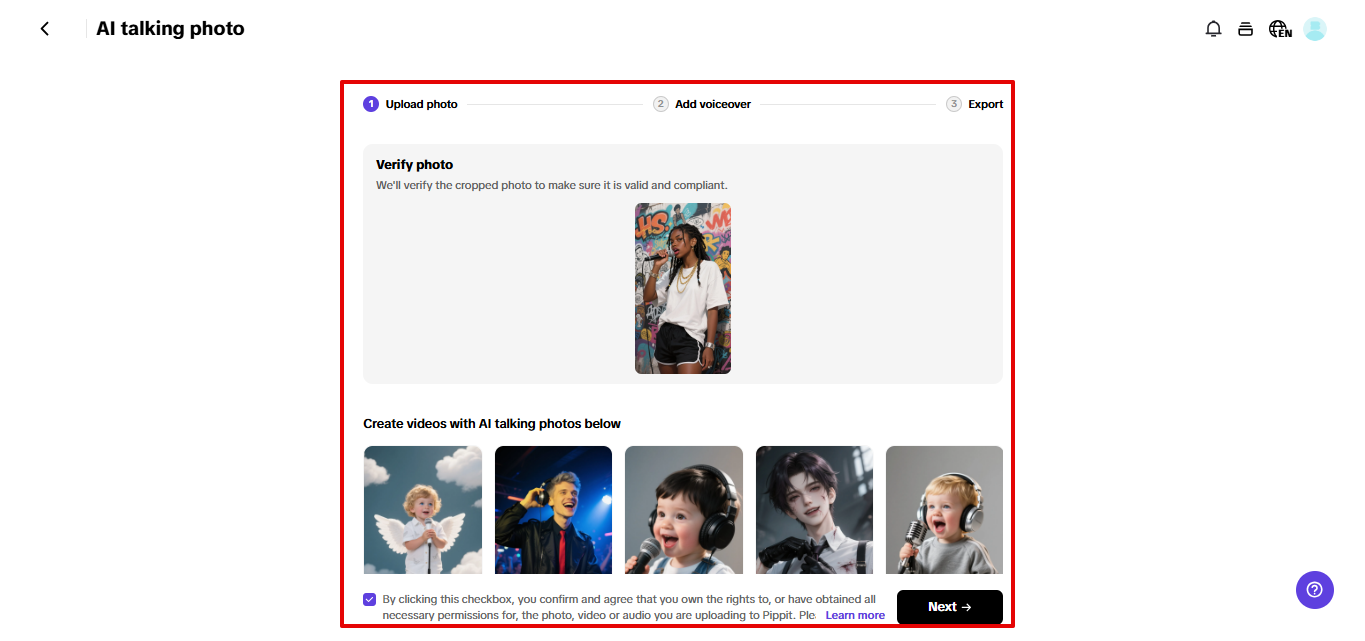Change language via globe EN icon
The height and width of the screenshot is (641, 1365).
tap(1280, 29)
